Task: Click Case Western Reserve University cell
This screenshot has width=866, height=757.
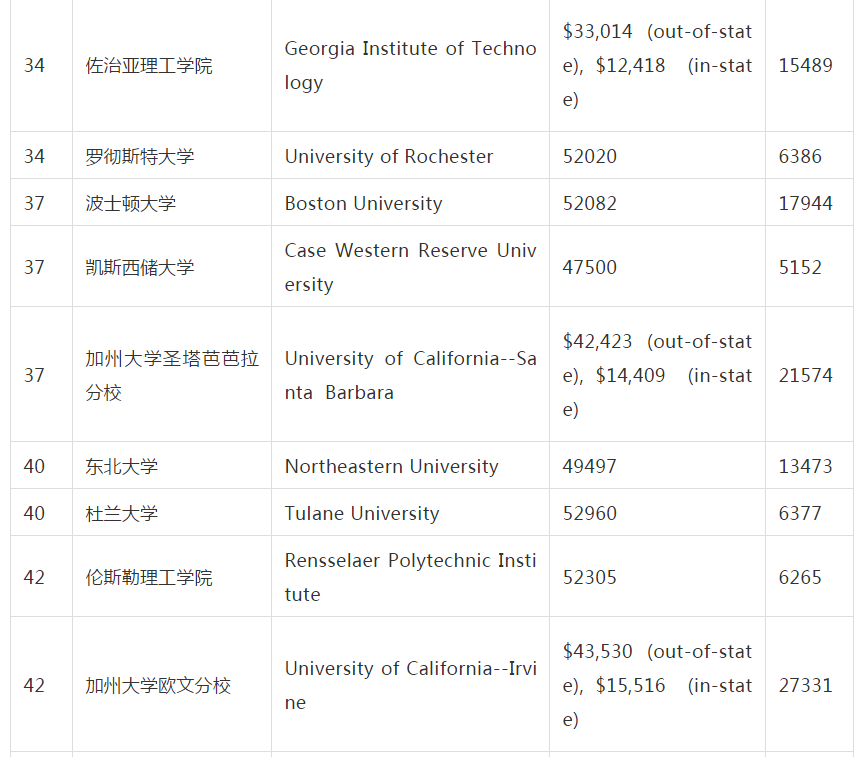Action: (410, 267)
